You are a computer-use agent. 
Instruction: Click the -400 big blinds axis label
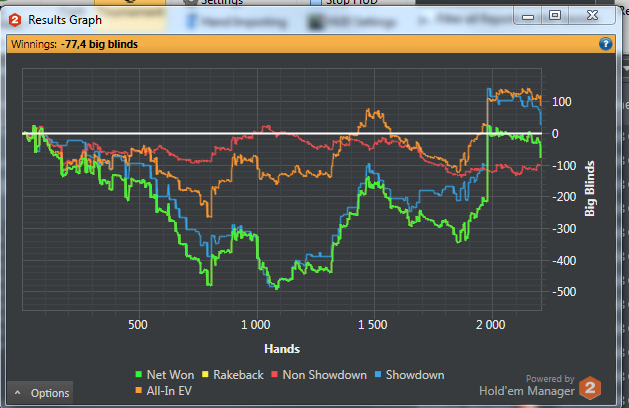564,261
